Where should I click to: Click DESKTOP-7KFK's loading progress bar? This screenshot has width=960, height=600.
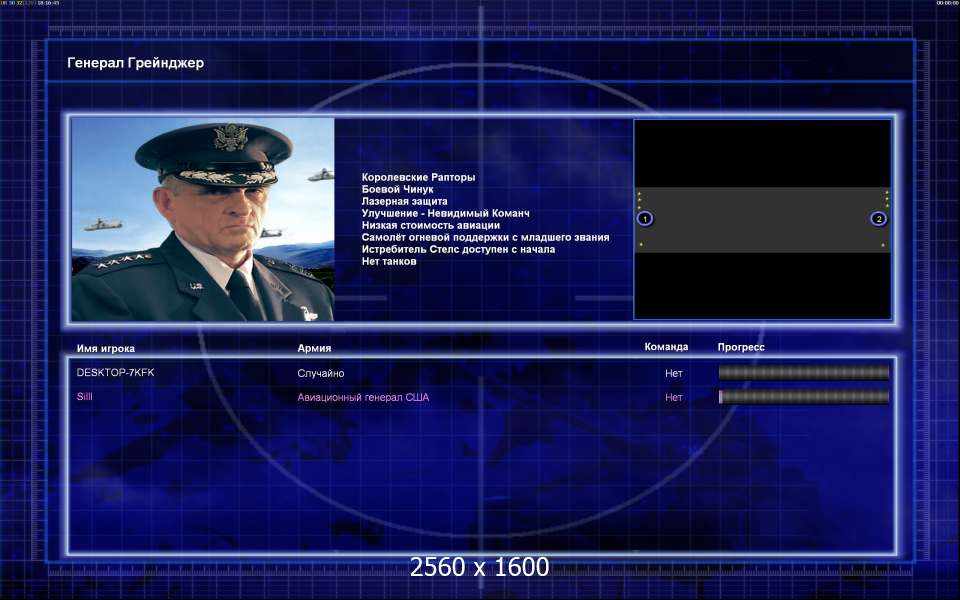803,373
